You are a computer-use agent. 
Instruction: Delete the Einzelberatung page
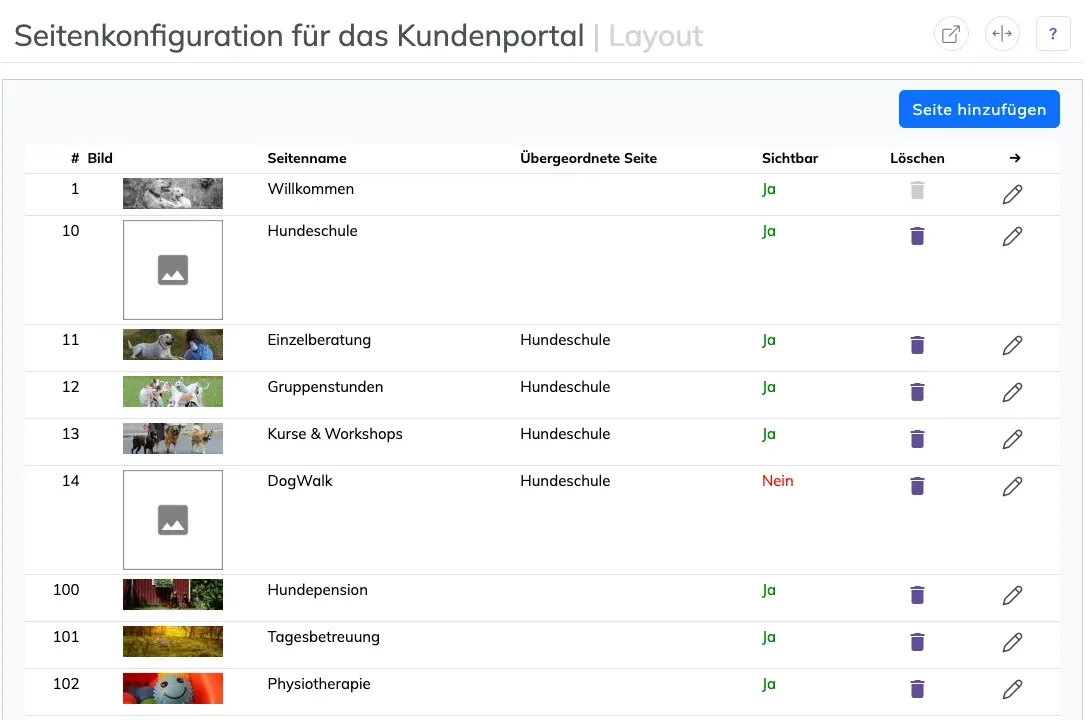(917, 345)
